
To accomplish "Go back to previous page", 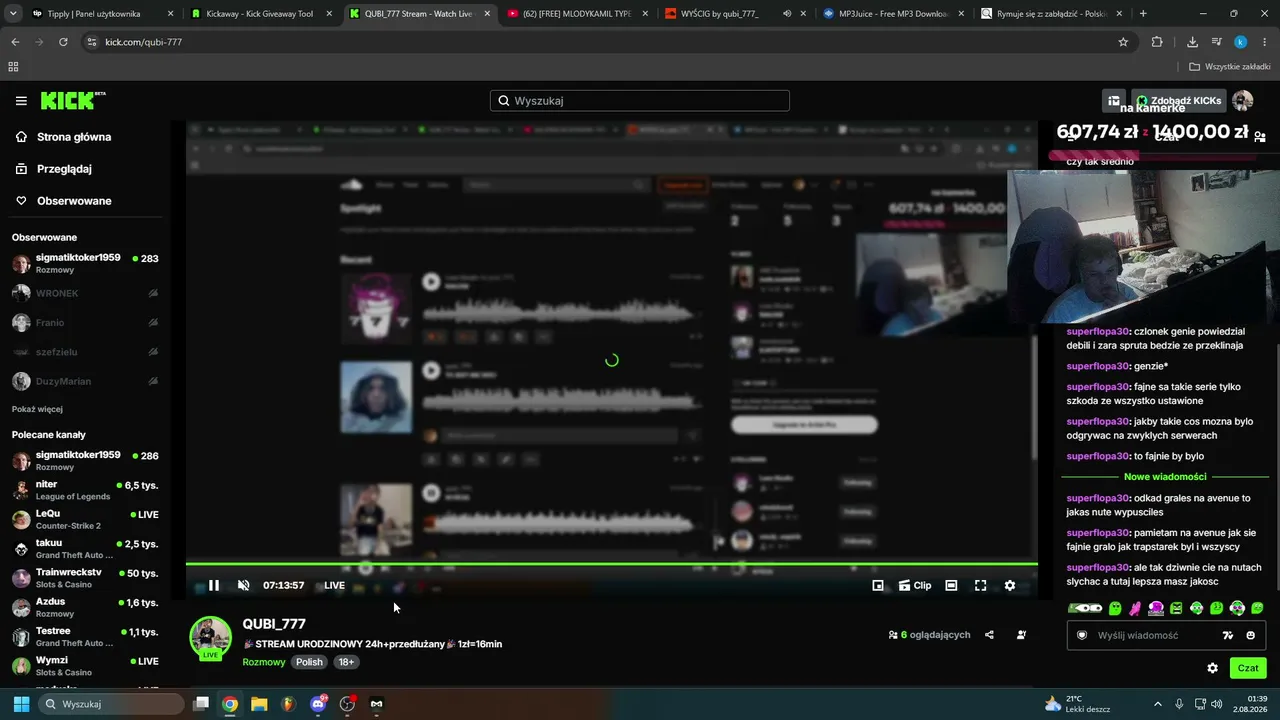I will point(15,42).
